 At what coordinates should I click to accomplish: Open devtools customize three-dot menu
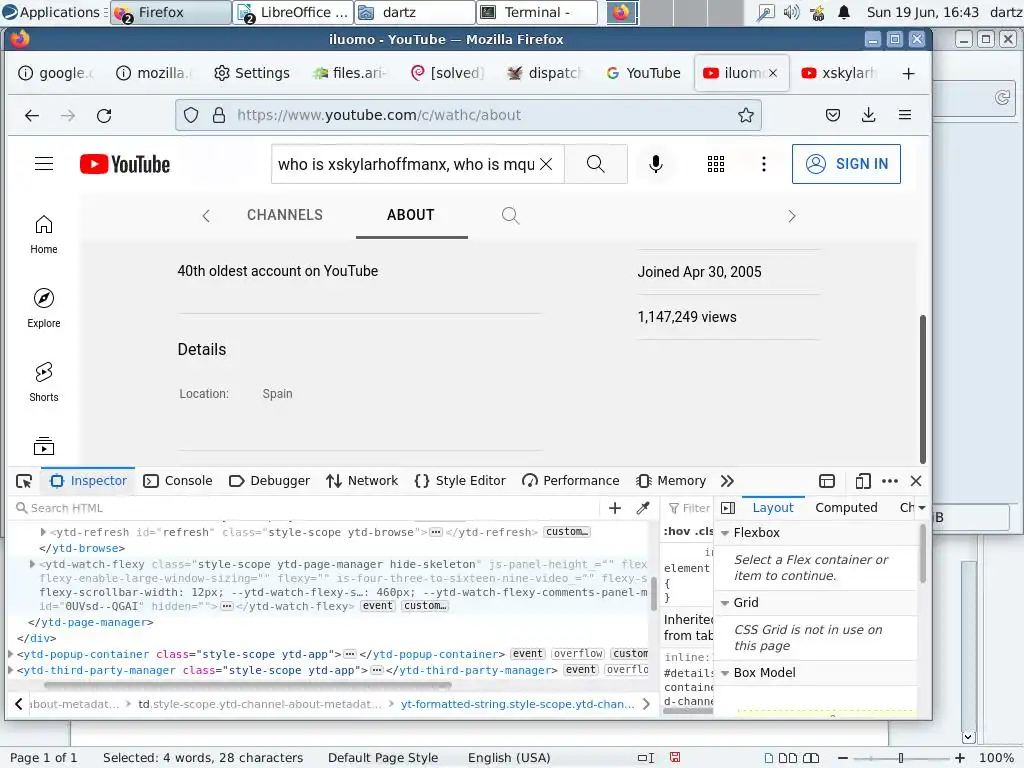point(889,481)
